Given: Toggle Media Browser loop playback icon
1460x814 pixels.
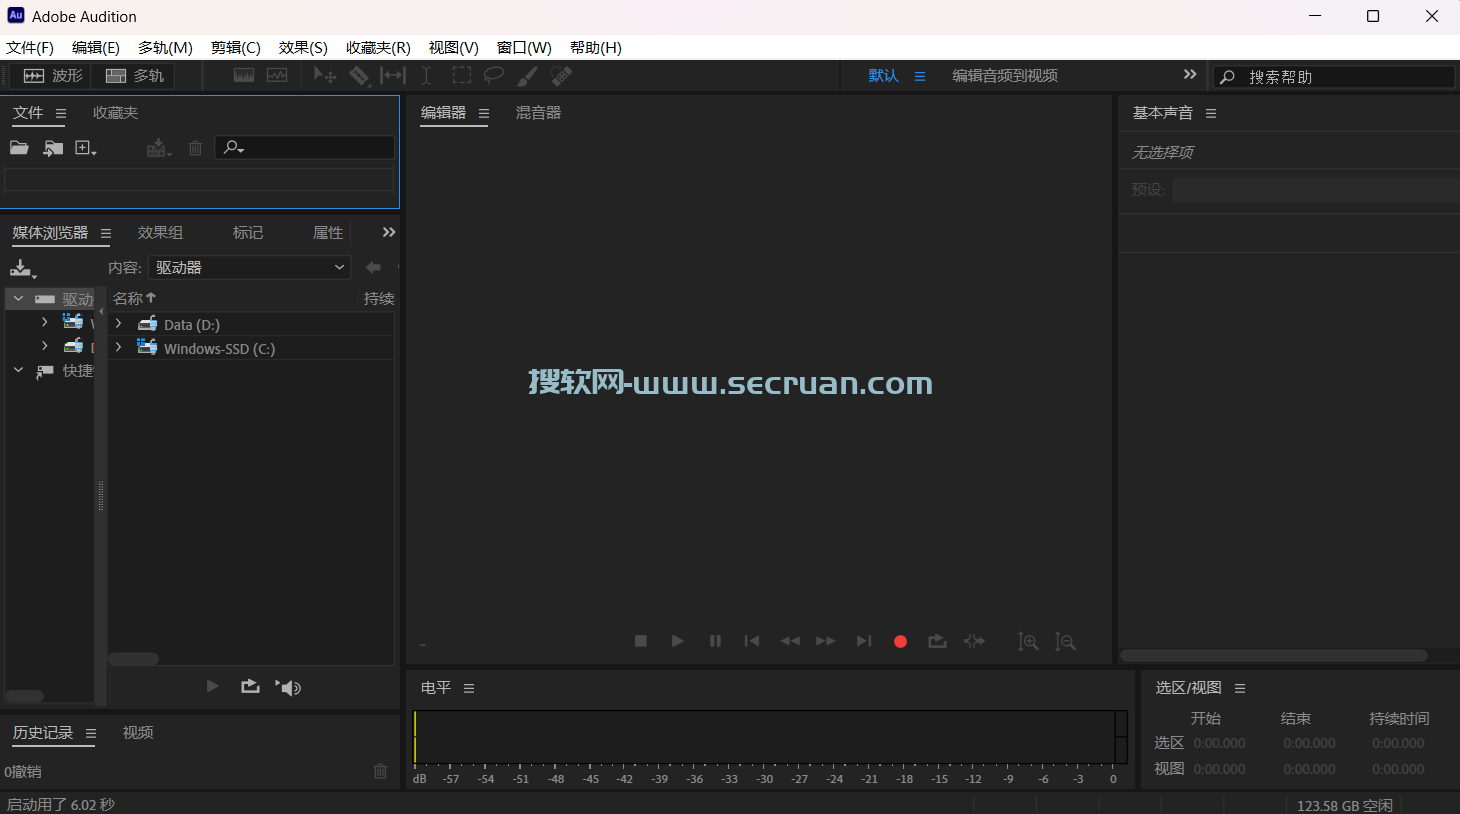Looking at the screenshot, I should point(250,686).
